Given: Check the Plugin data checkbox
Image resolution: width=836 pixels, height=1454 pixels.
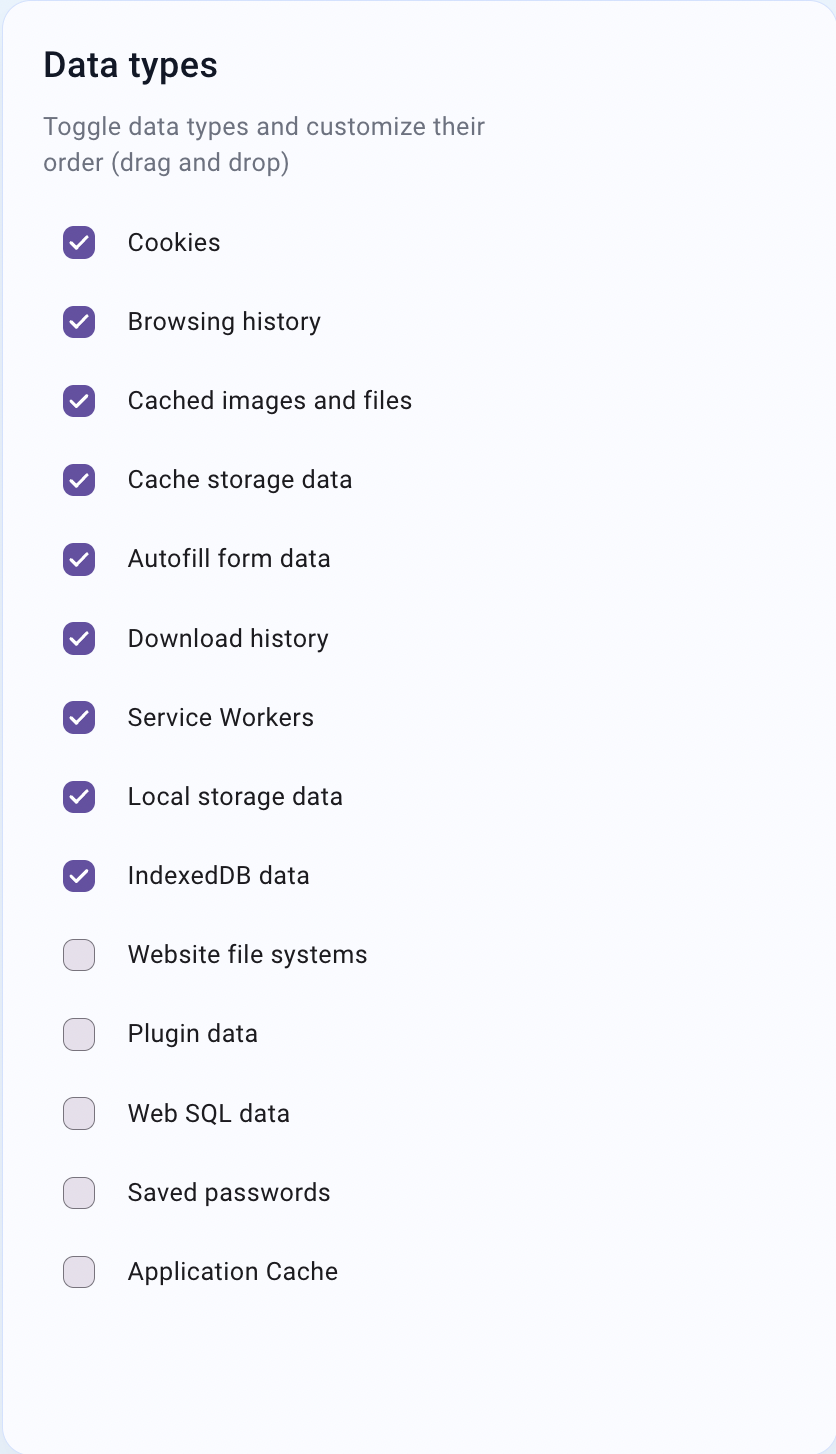Looking at the screenshot, I should tap(78, 1034).
